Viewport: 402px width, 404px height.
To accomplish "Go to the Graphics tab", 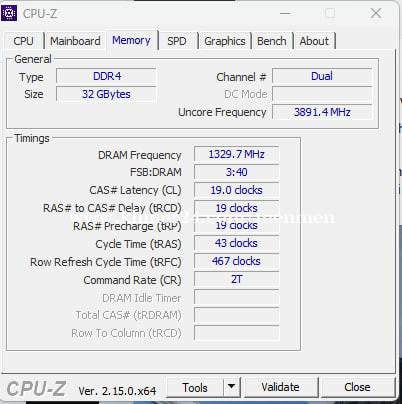I will pyautogui.click(x=225, y=41).
